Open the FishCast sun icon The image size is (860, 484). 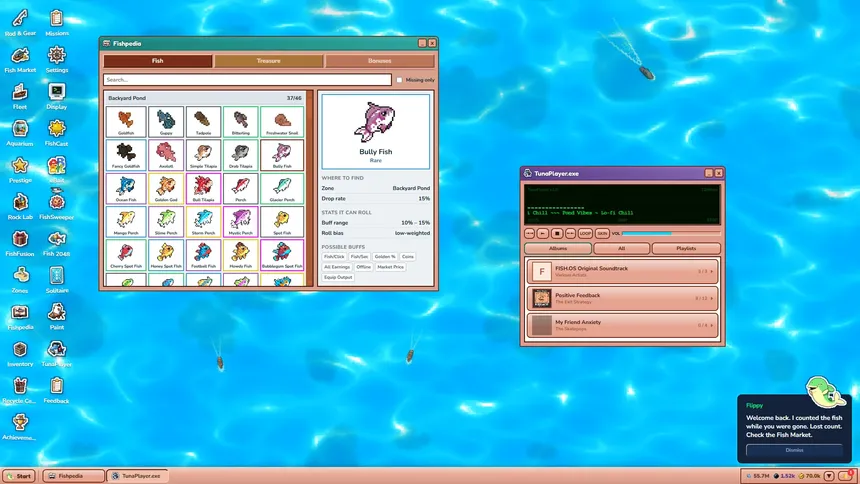point(56,133)
